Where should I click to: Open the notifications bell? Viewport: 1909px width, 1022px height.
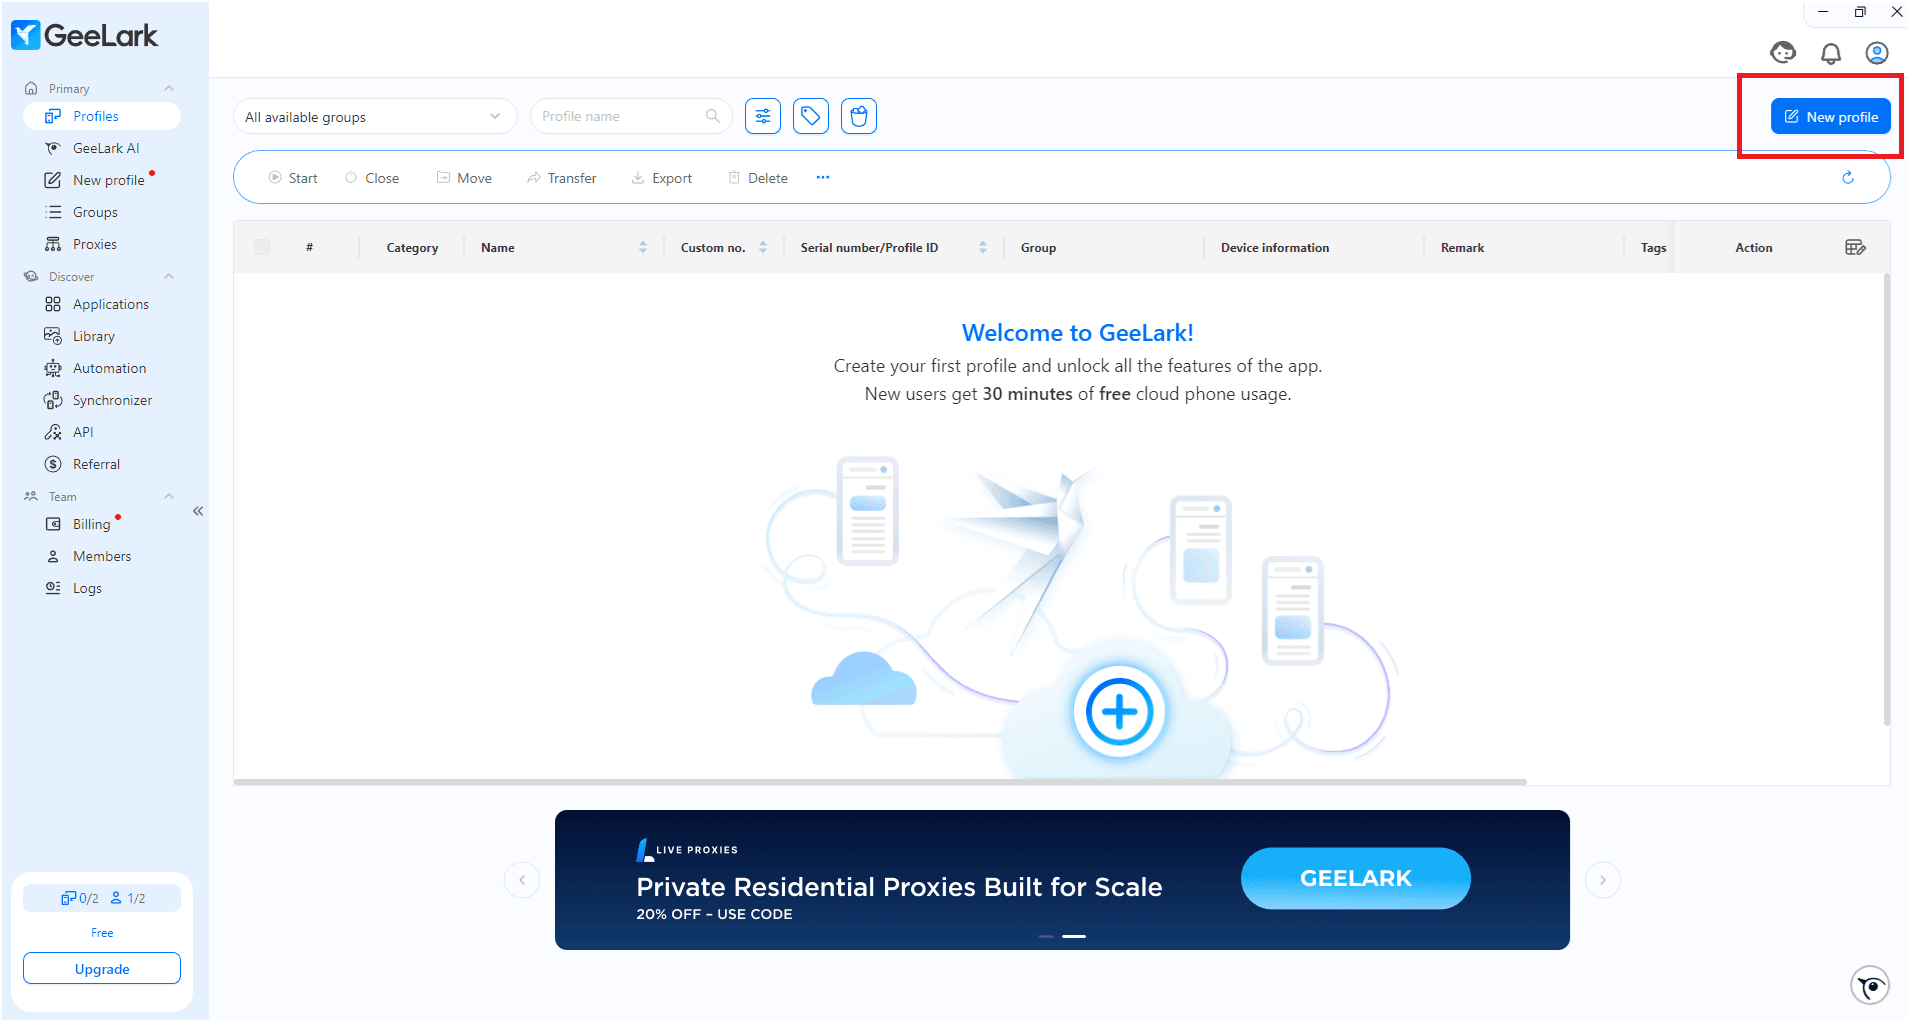[x=1830, y=53]
